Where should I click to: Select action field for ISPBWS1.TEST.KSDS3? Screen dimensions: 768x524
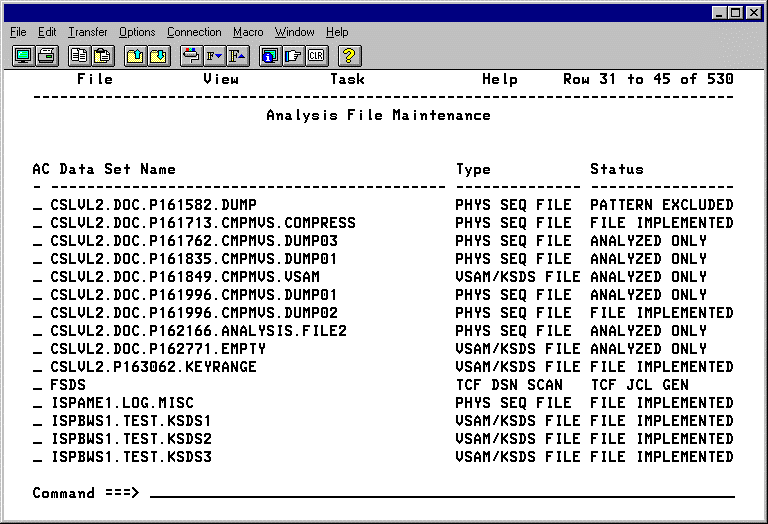pos(38,458)
